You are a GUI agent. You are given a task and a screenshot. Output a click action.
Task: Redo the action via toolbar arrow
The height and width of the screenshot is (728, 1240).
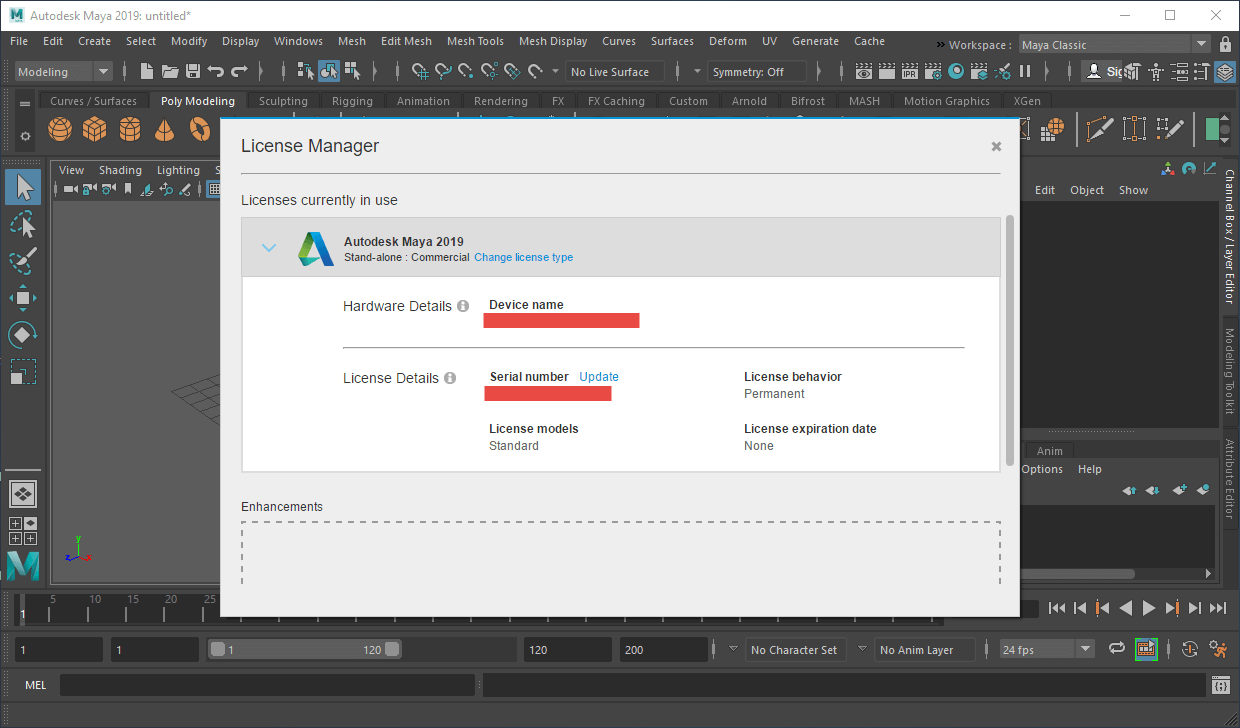[x=239, y=71]
